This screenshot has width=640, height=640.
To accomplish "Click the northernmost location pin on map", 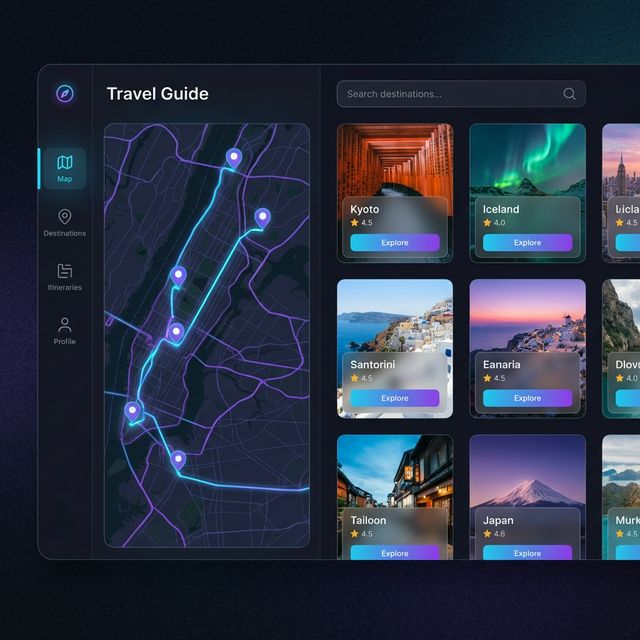I will click(x=233, y=157).
